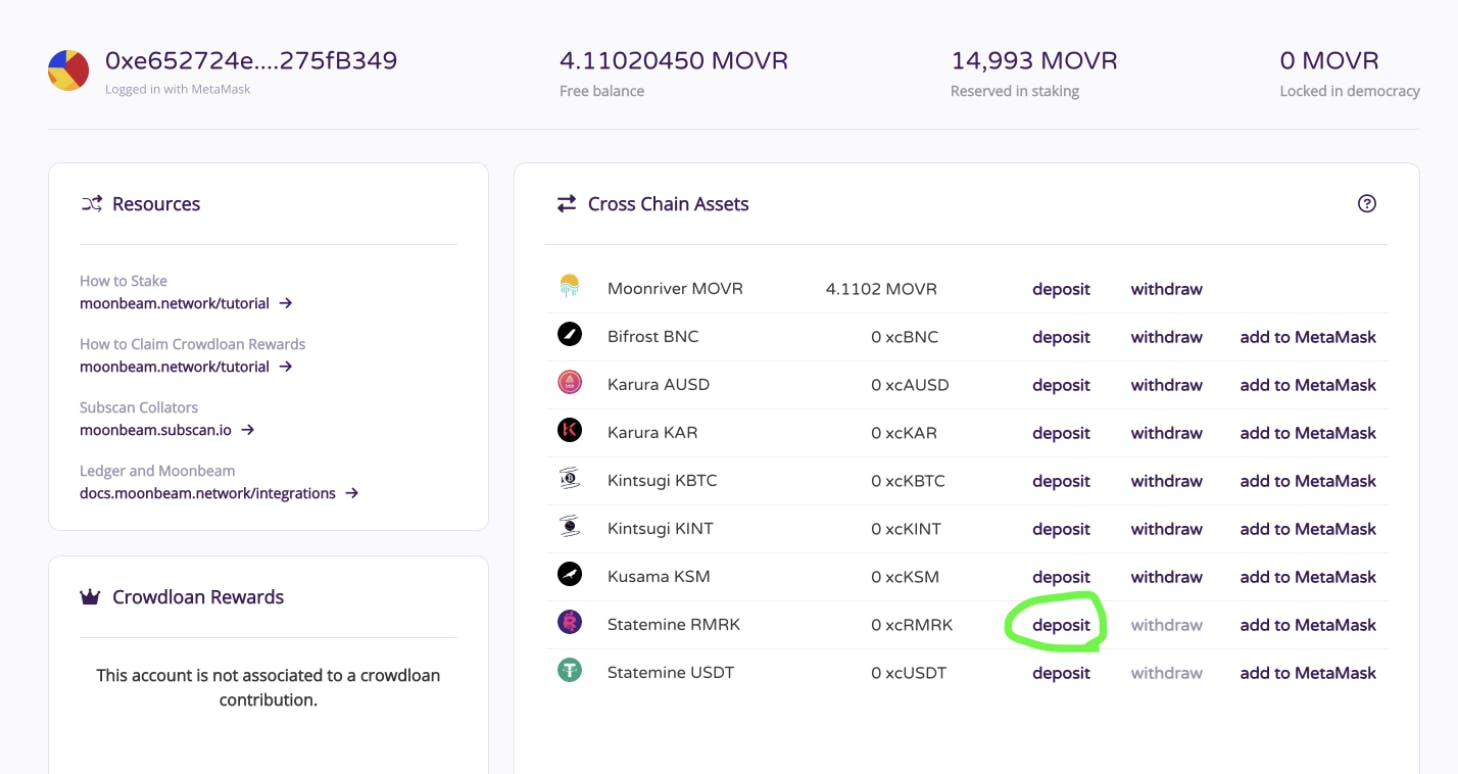The height and width of the screenshot is (774, 1458).
Task: Click the Logged in with MetaMask label
Action: click(178, 89)
